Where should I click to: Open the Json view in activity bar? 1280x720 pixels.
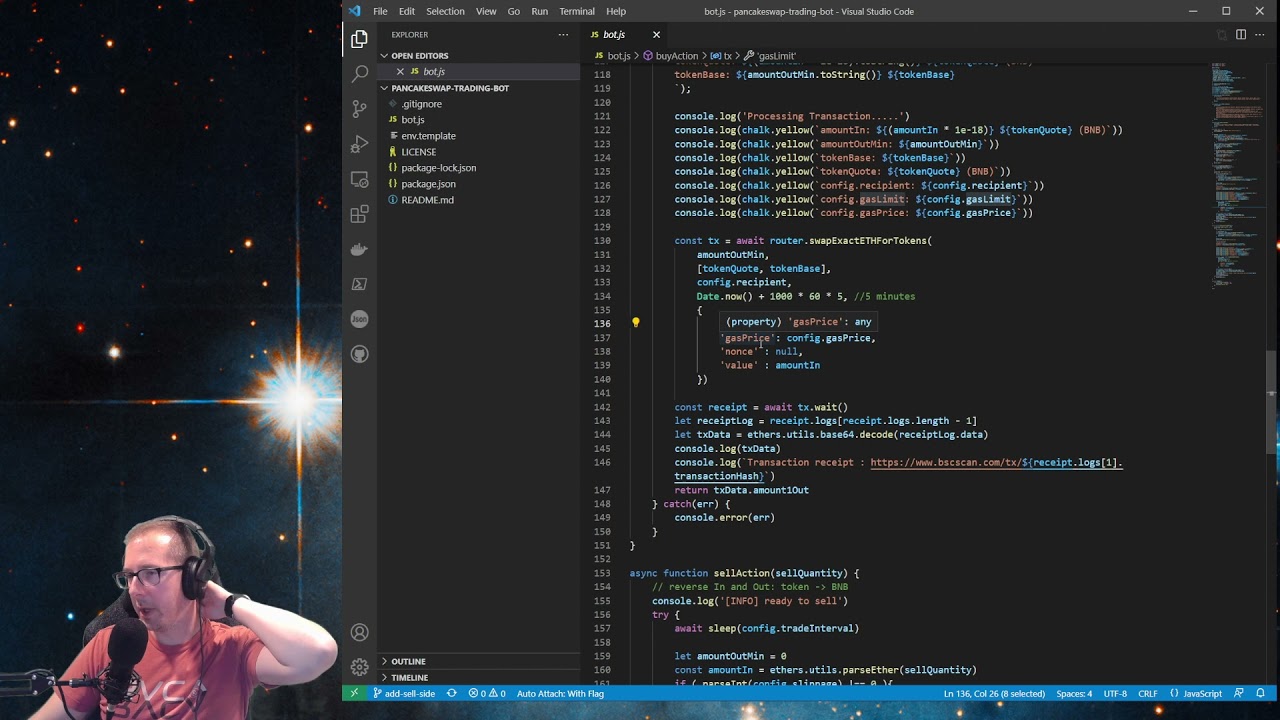click(x=360, y=319)
